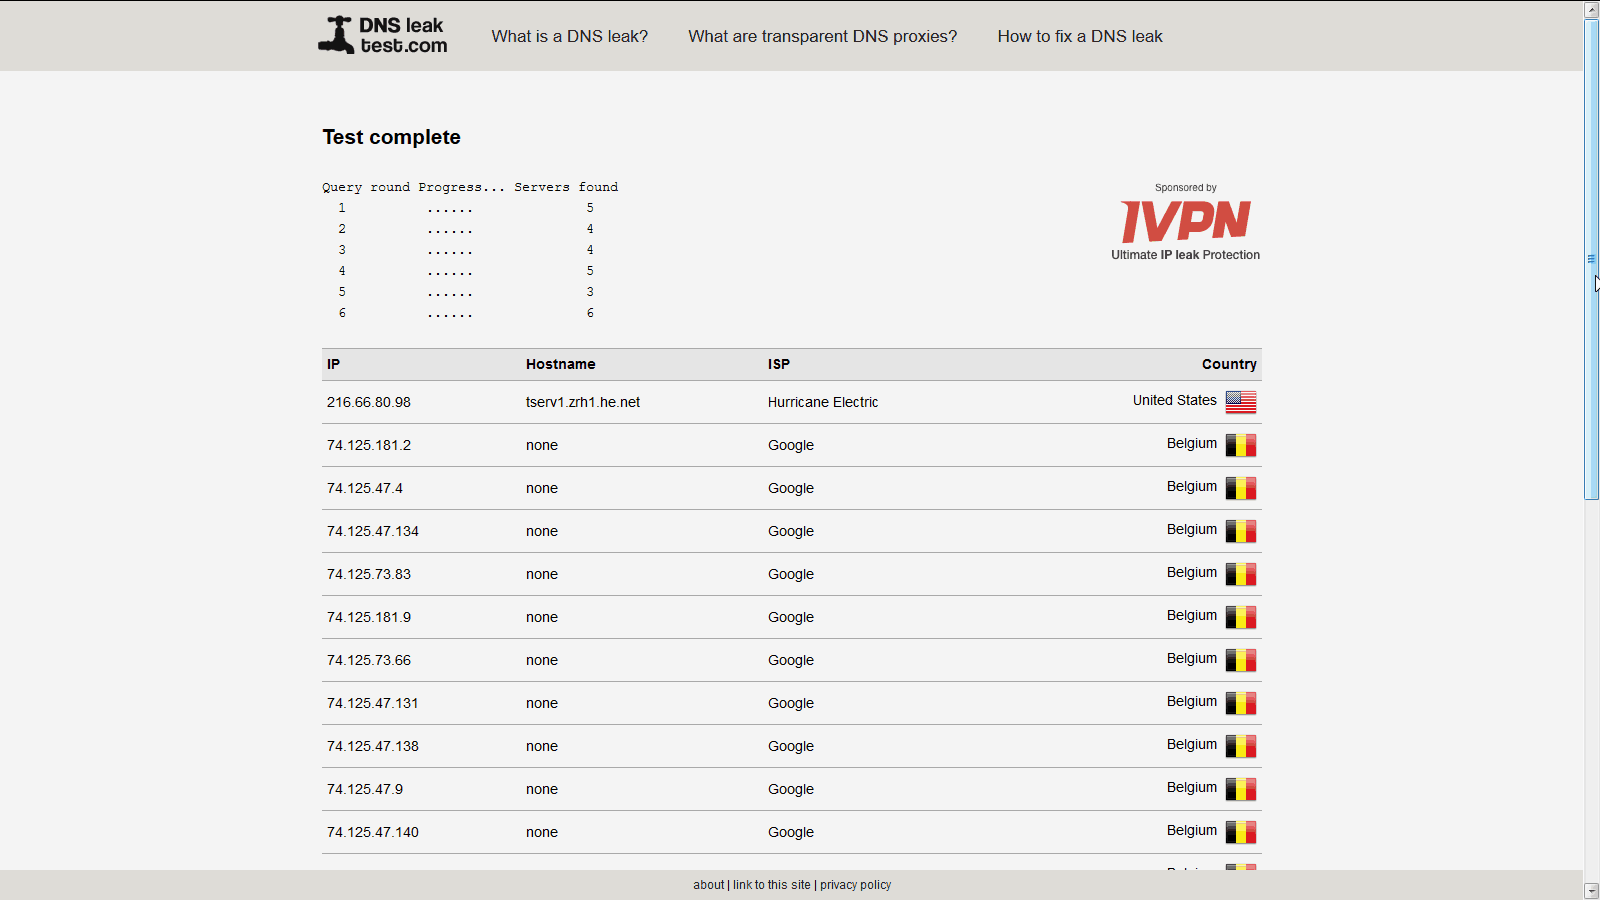
Task: Select IP address 74.125.47.140
Action: coord(373,832)
